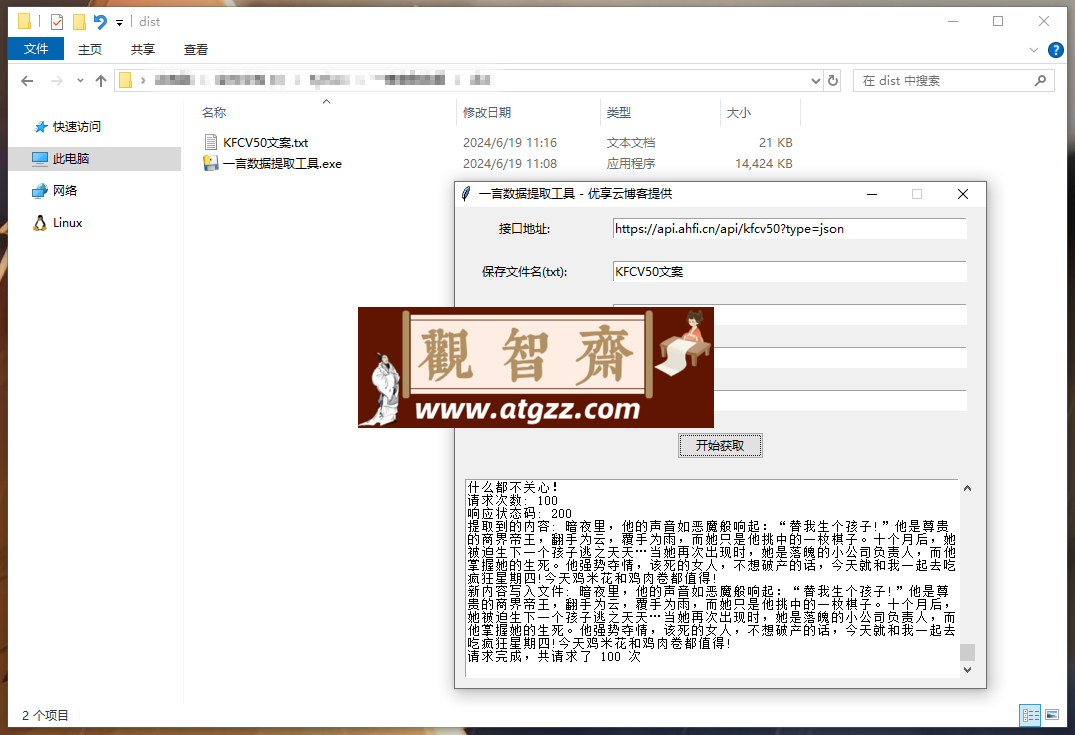Click the 14,424 KB size cell

763,164
